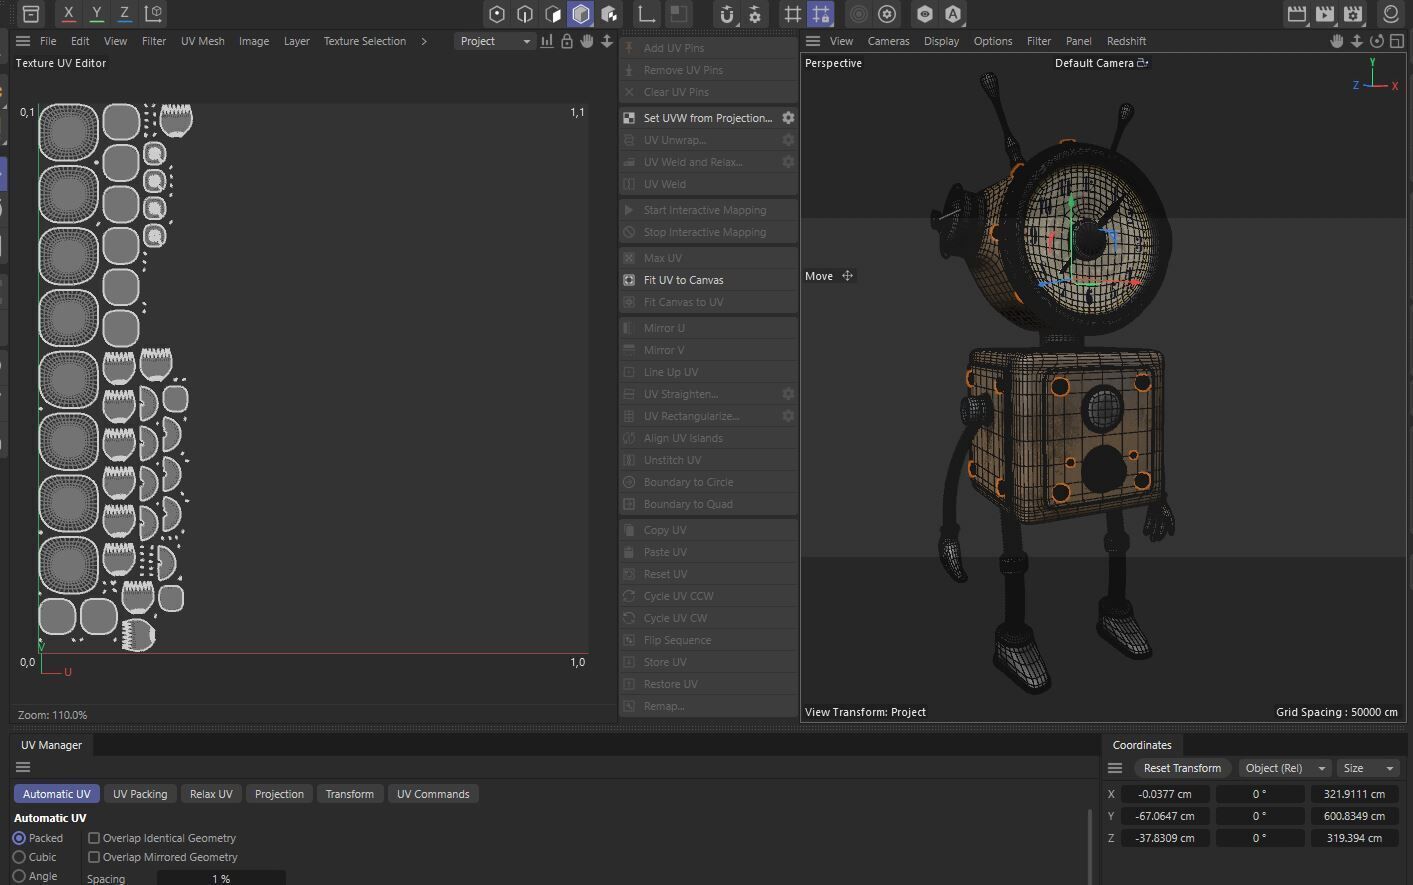Viewport: 1413px width, 885px height.
Task: Click the Reset Transform button
Action: [1182, 768]
